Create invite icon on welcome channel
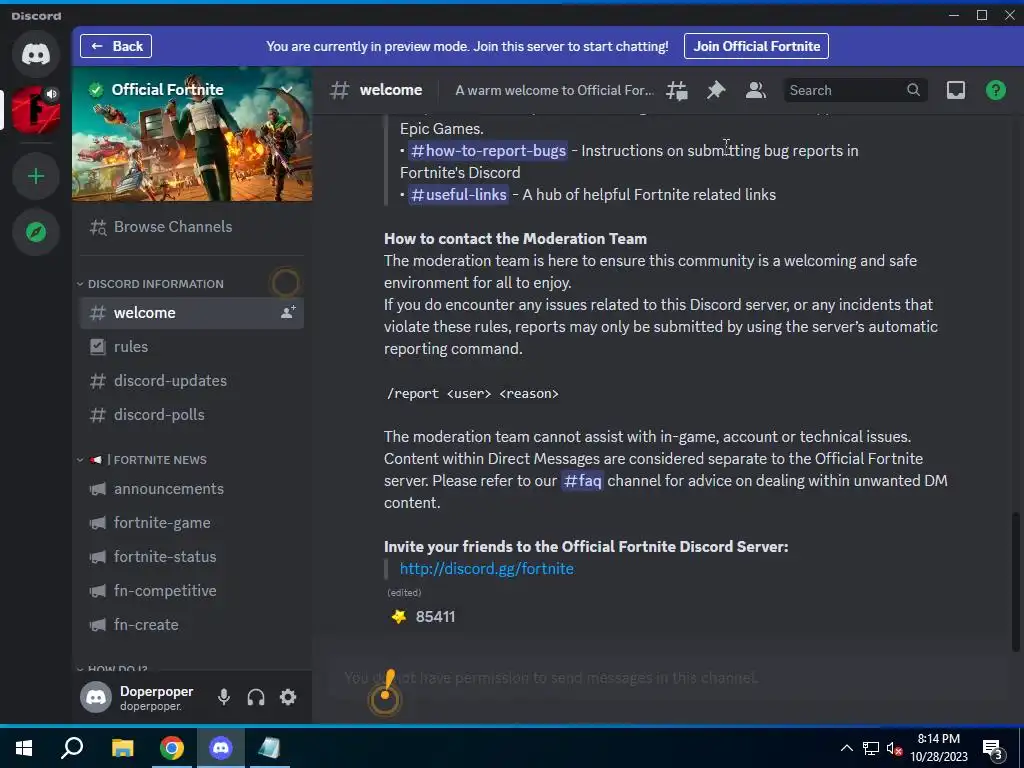The image size is (1024, 768). pos(288,312)
